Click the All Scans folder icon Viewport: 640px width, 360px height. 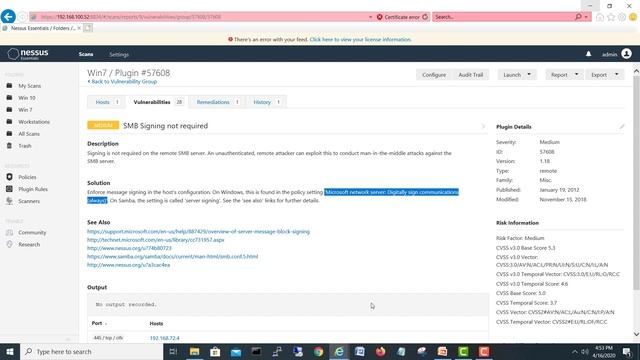point(9,133)
